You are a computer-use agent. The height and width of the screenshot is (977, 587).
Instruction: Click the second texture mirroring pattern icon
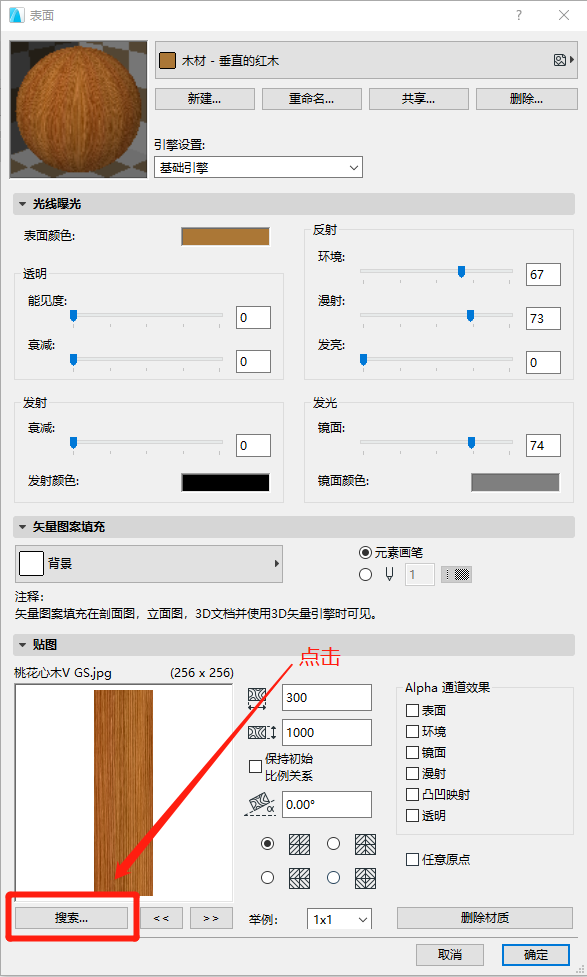(x=366, y=844)
